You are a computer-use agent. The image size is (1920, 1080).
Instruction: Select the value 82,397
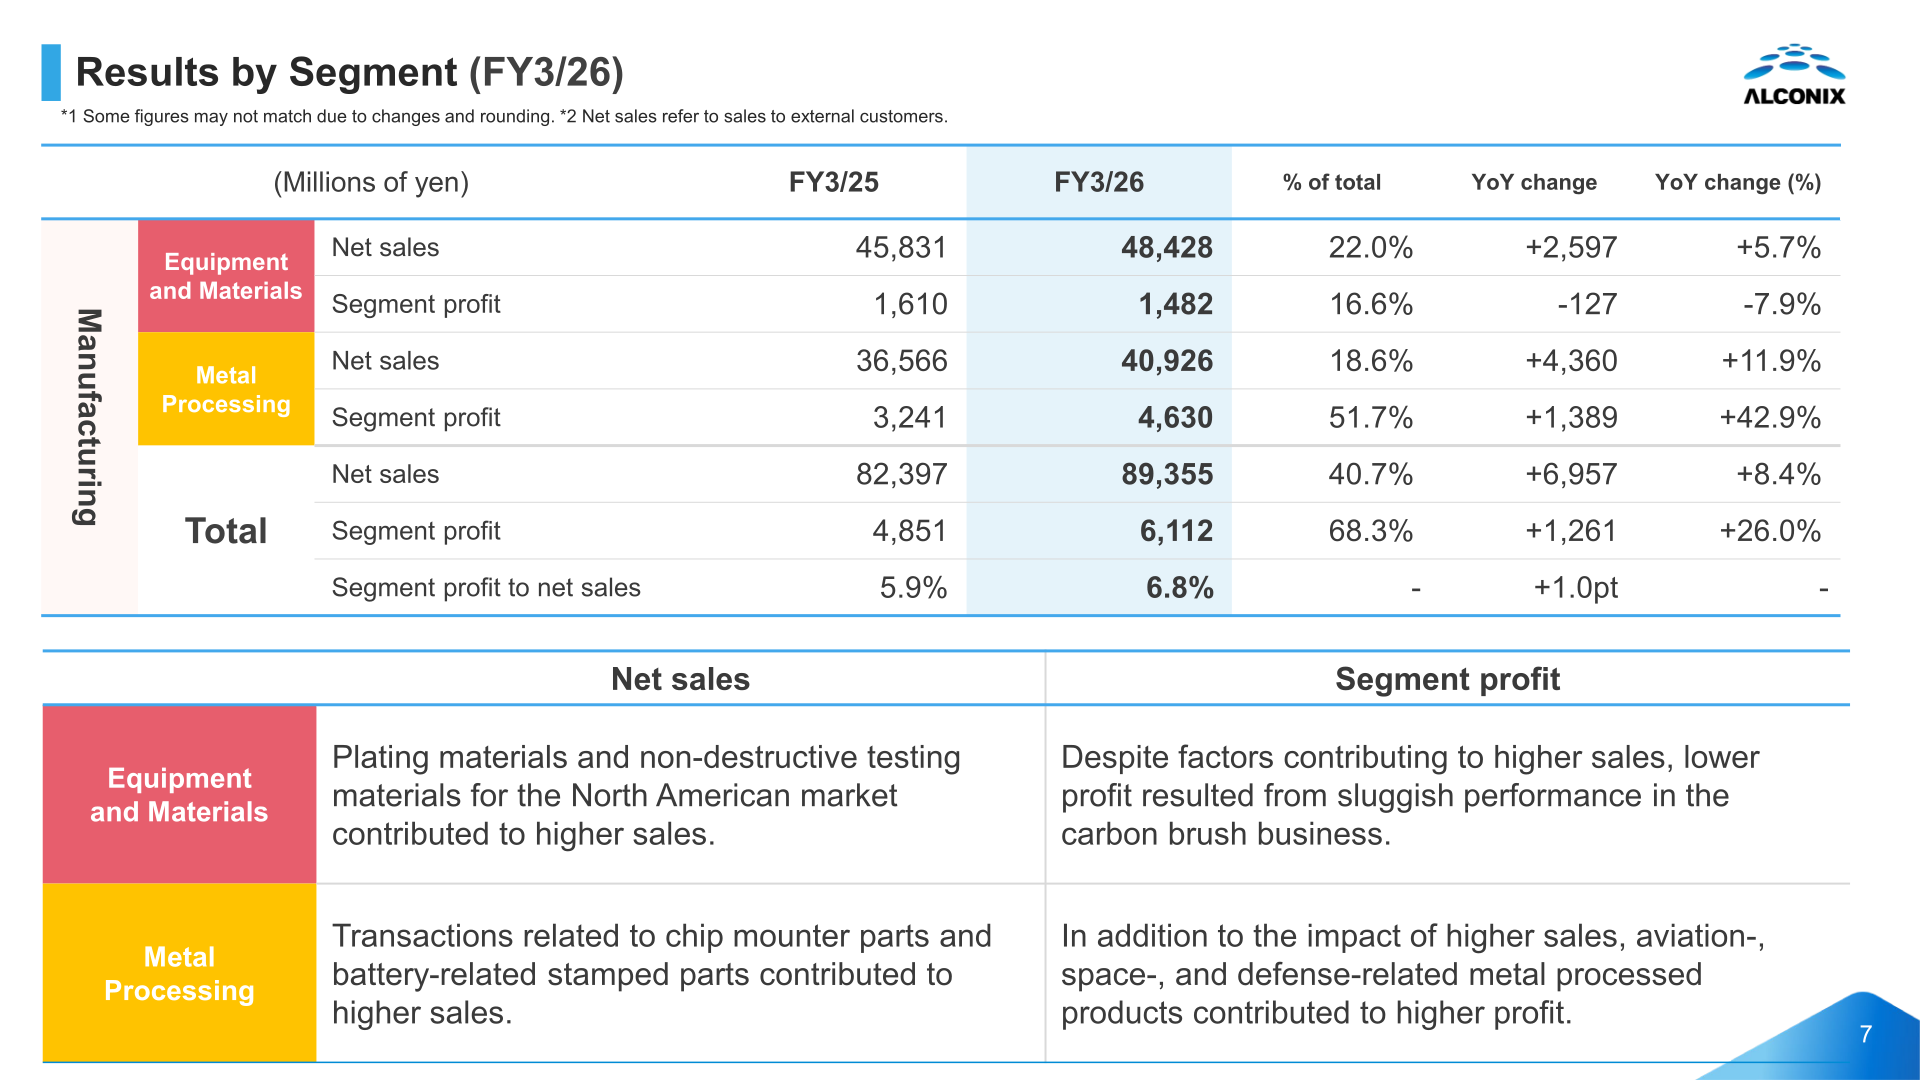click(901, 474)
